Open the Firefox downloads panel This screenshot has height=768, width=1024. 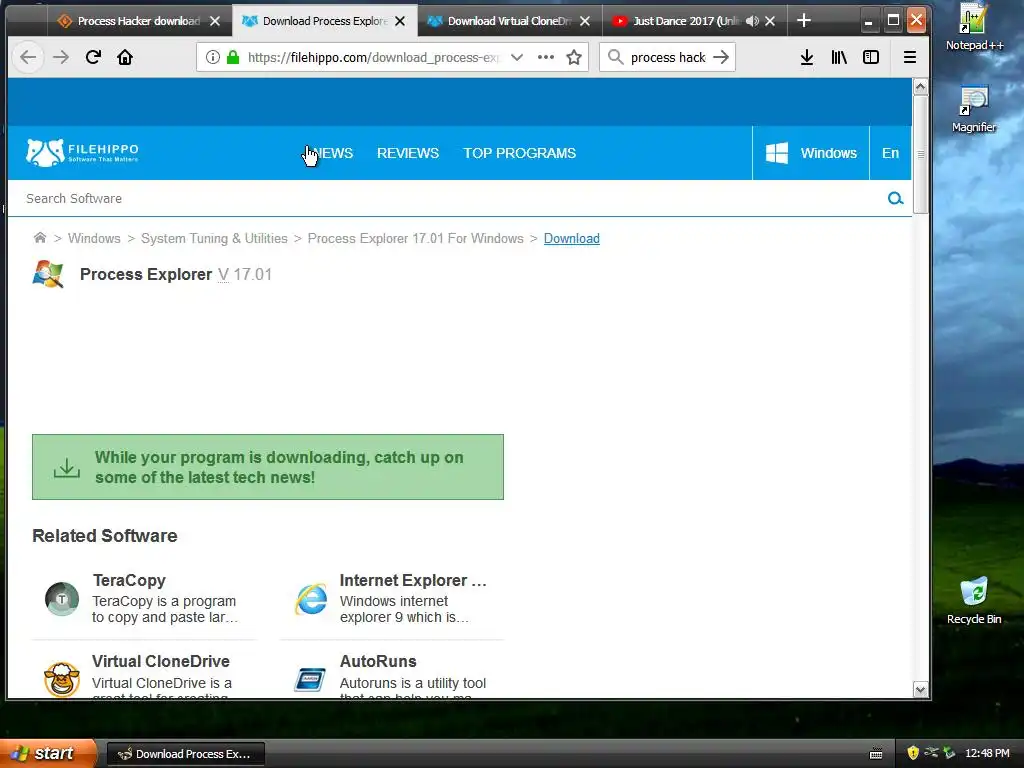(x=807, y=57)
